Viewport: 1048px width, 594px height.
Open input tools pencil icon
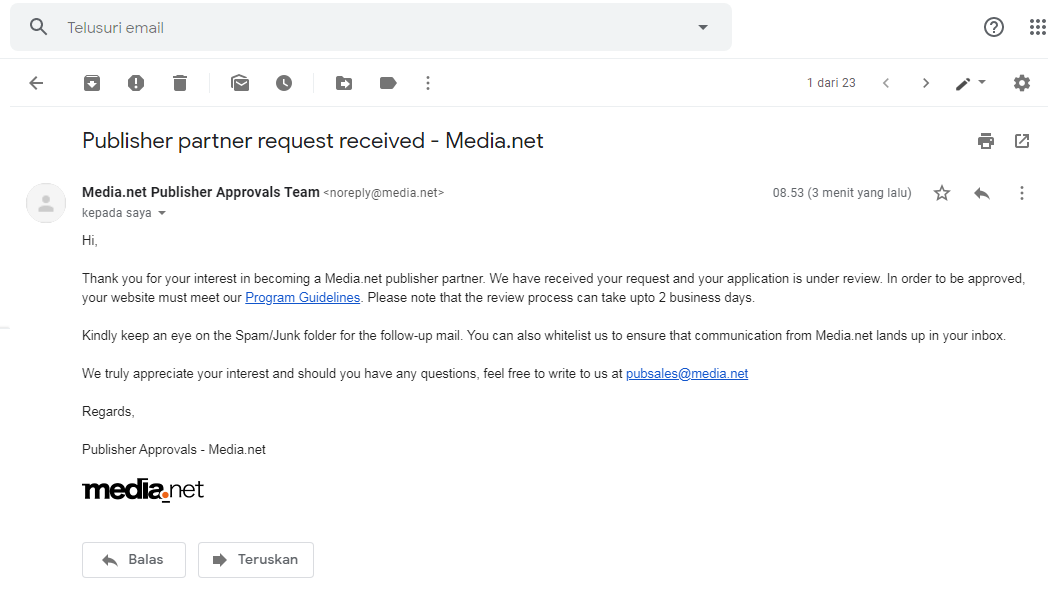[962, 84]
